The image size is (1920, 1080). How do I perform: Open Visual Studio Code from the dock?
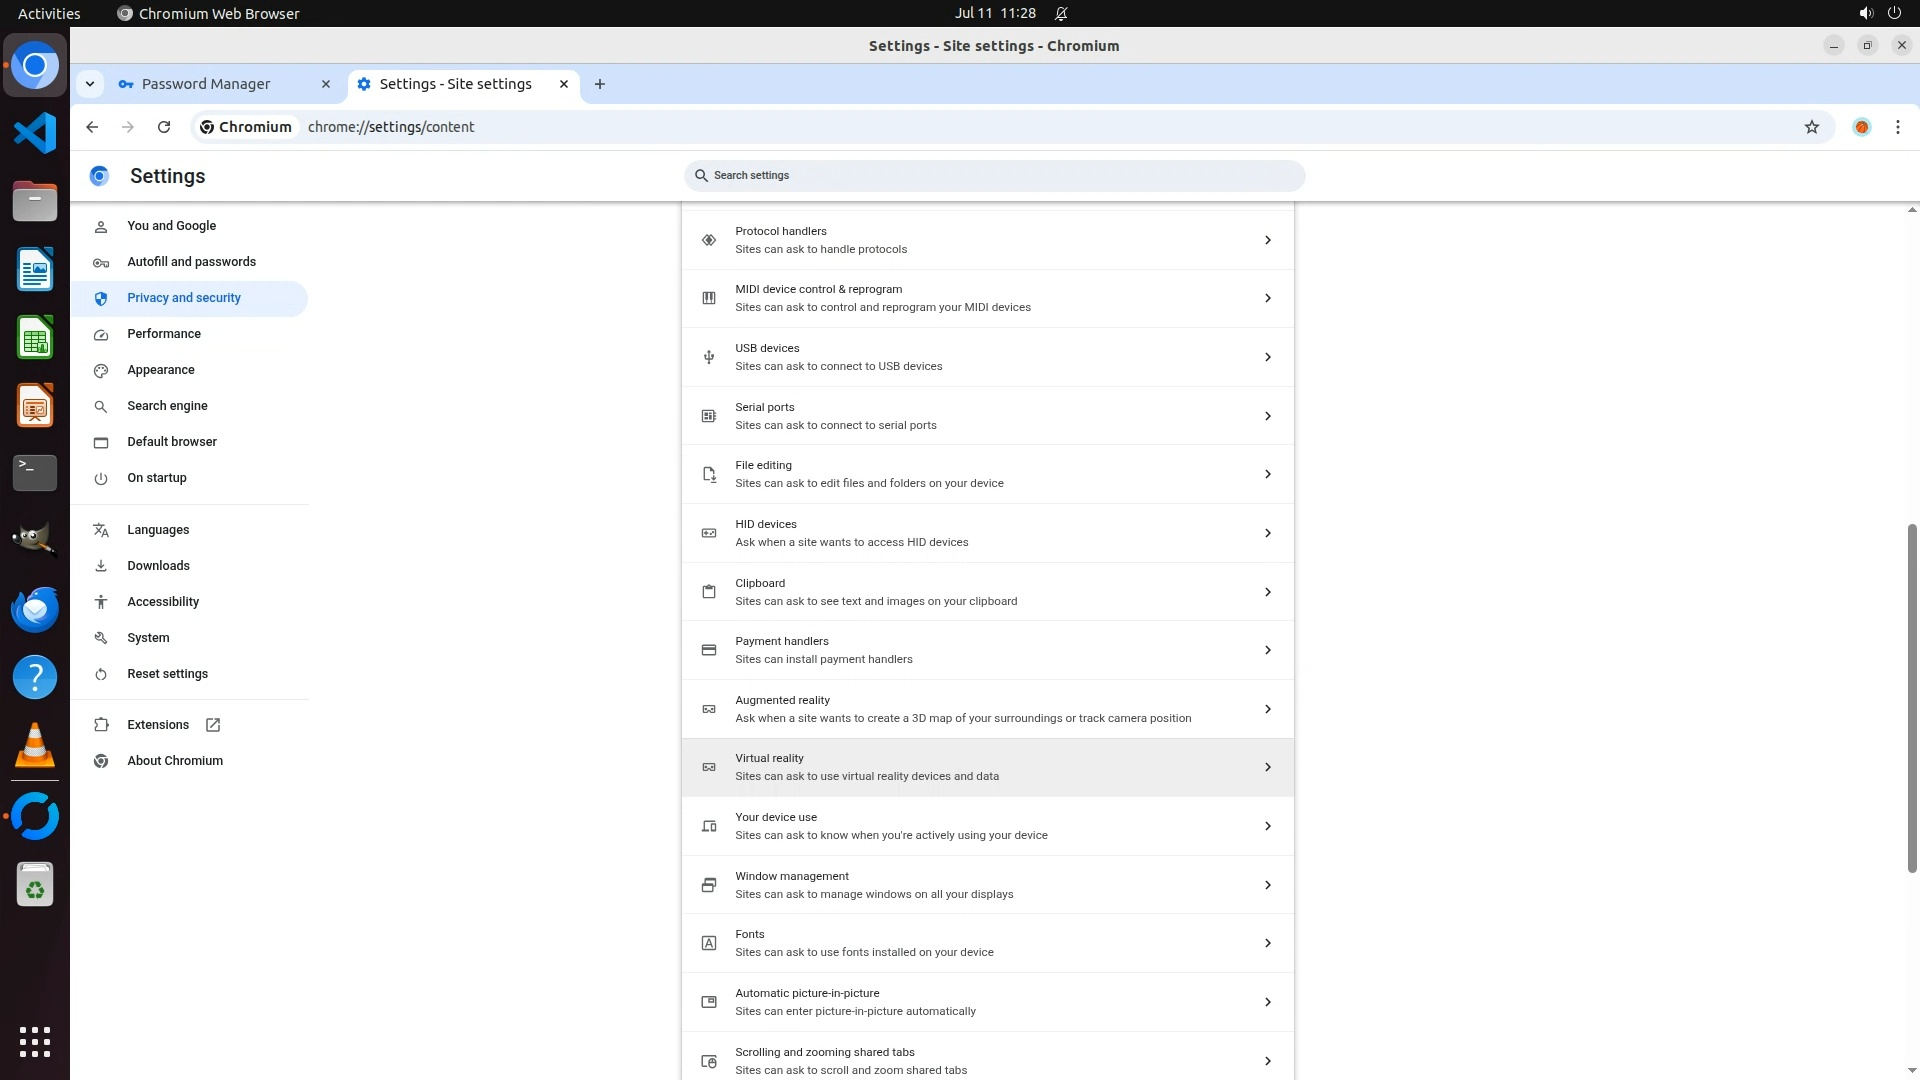tap(35, 133)
